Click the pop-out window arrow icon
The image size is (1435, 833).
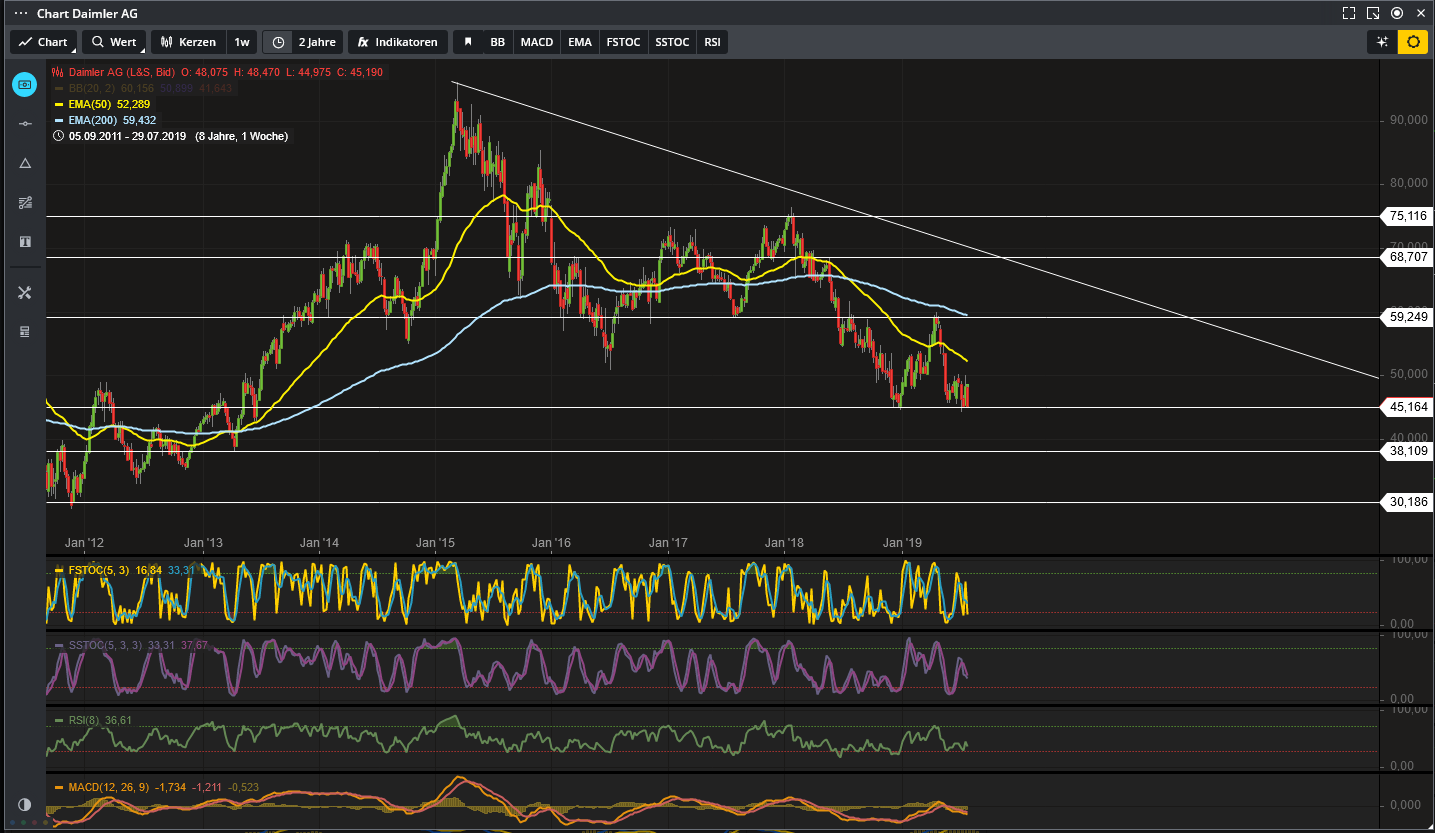pyautogui.click(x=1373, y=13)
